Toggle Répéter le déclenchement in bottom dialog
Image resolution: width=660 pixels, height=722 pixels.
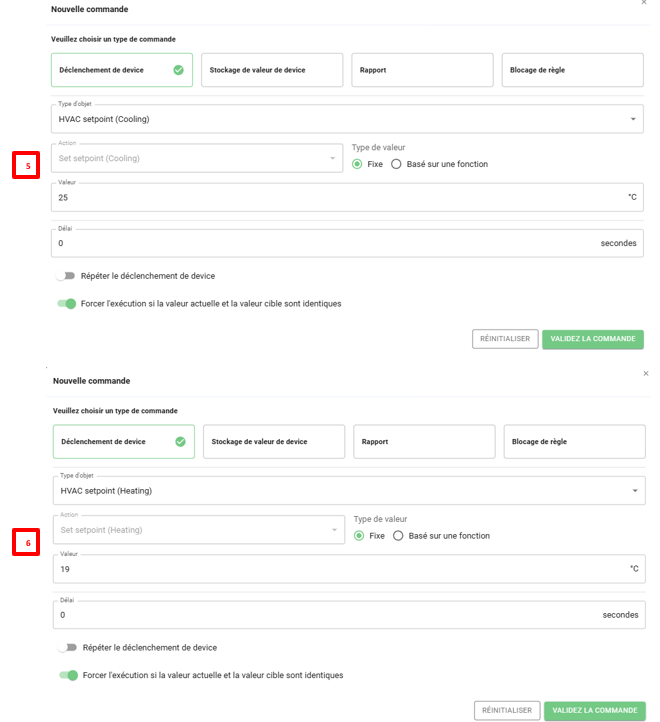[x=68, y=648]
